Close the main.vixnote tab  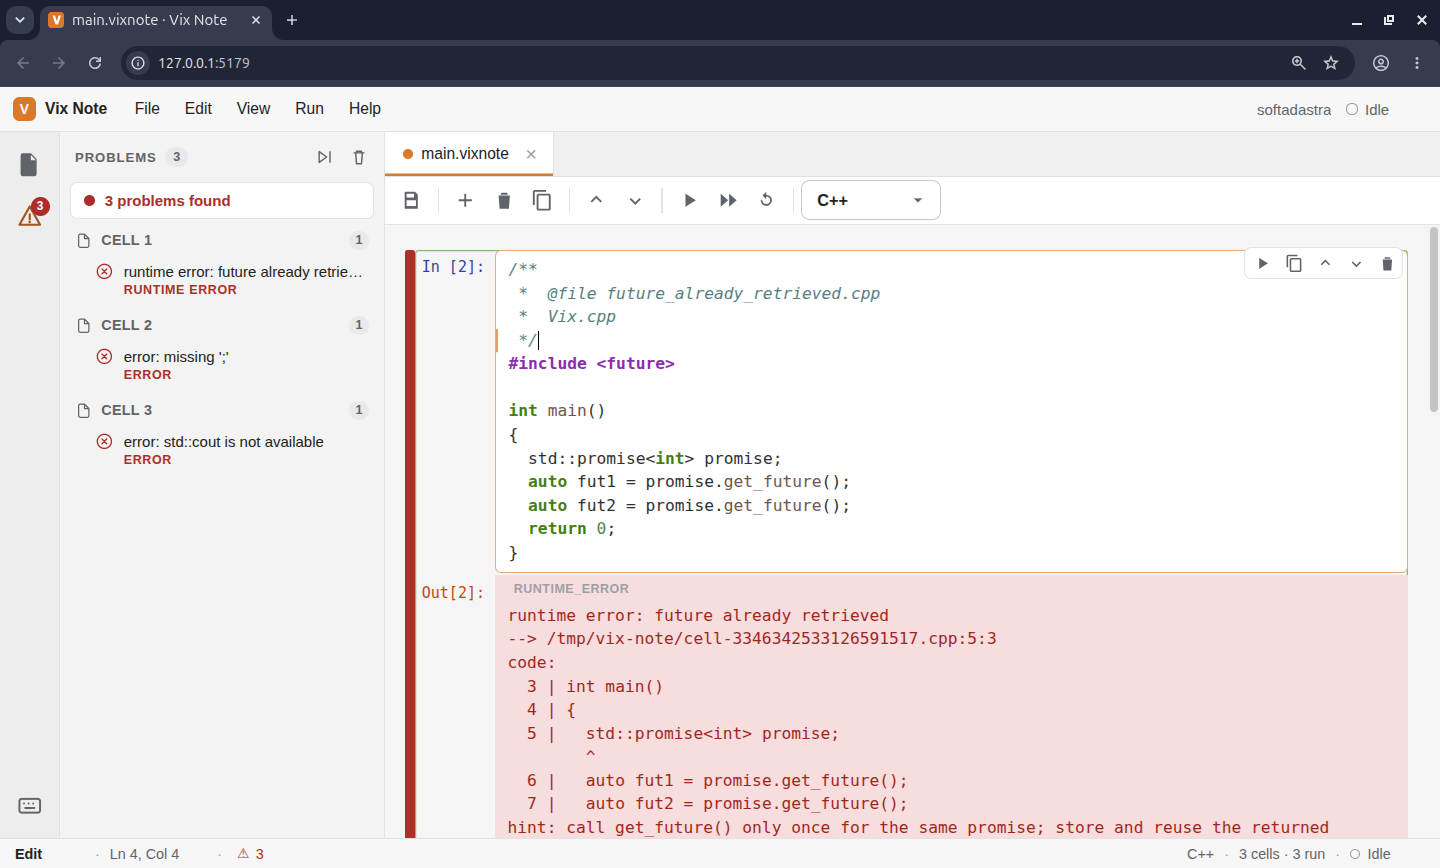(531, 154)
